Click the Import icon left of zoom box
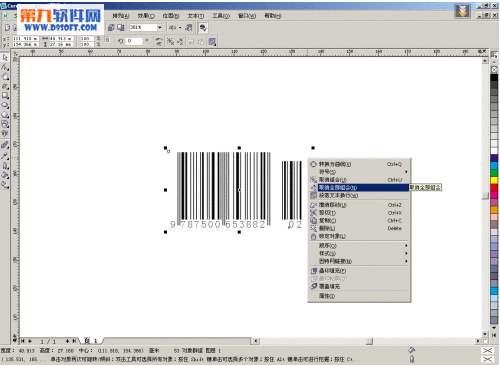The width and height of the screenshot is (500, 366). tap(111, 27)
